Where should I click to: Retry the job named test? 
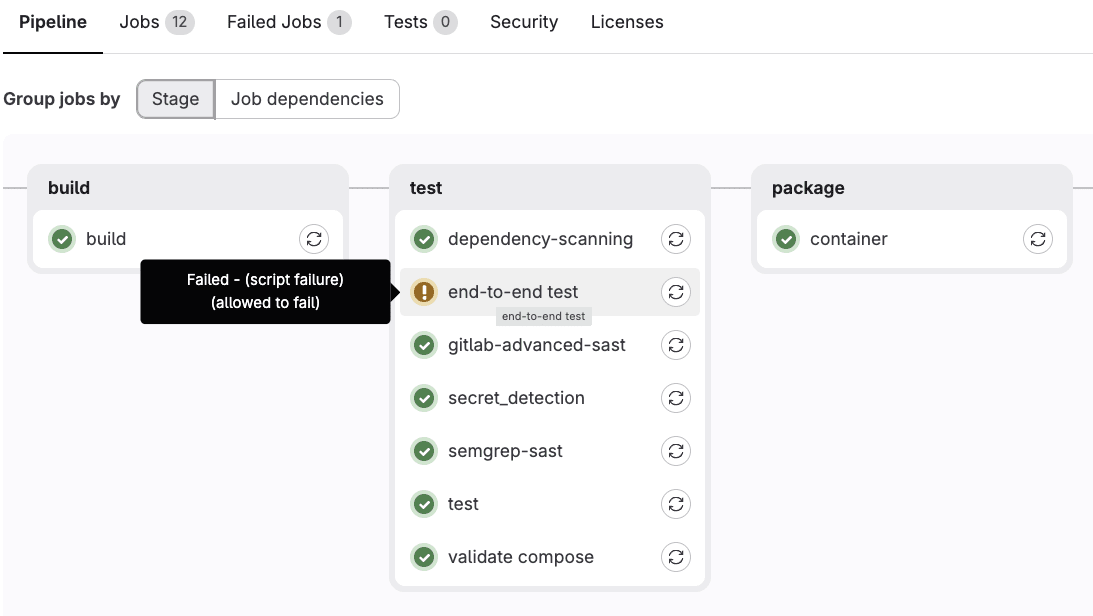[675, 504]
